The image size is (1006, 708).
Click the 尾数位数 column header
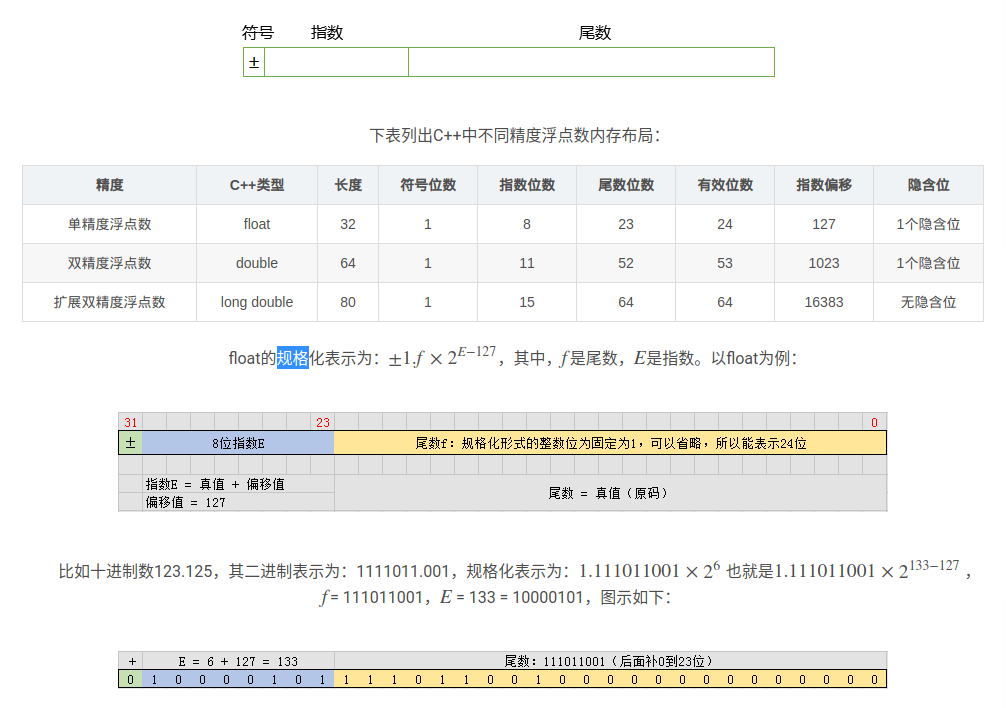pyautogui.click(x=626, y=185)
